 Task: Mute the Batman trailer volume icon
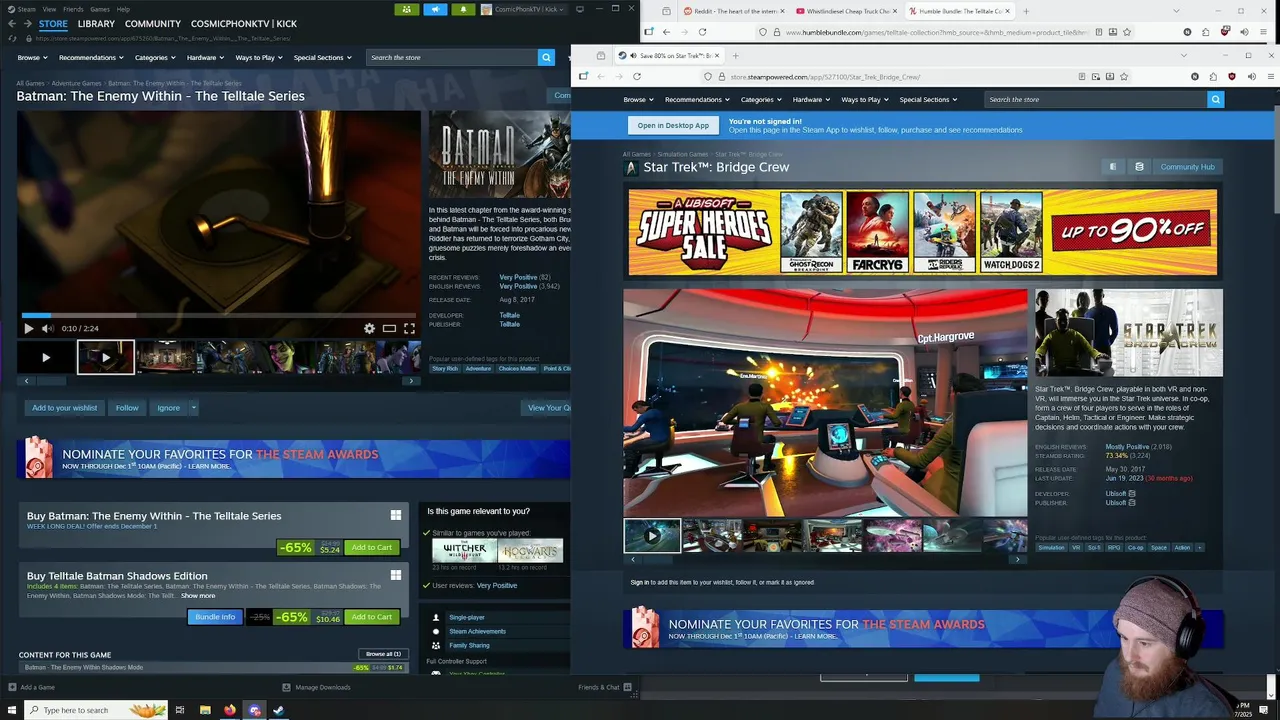[x=46, y=328]
